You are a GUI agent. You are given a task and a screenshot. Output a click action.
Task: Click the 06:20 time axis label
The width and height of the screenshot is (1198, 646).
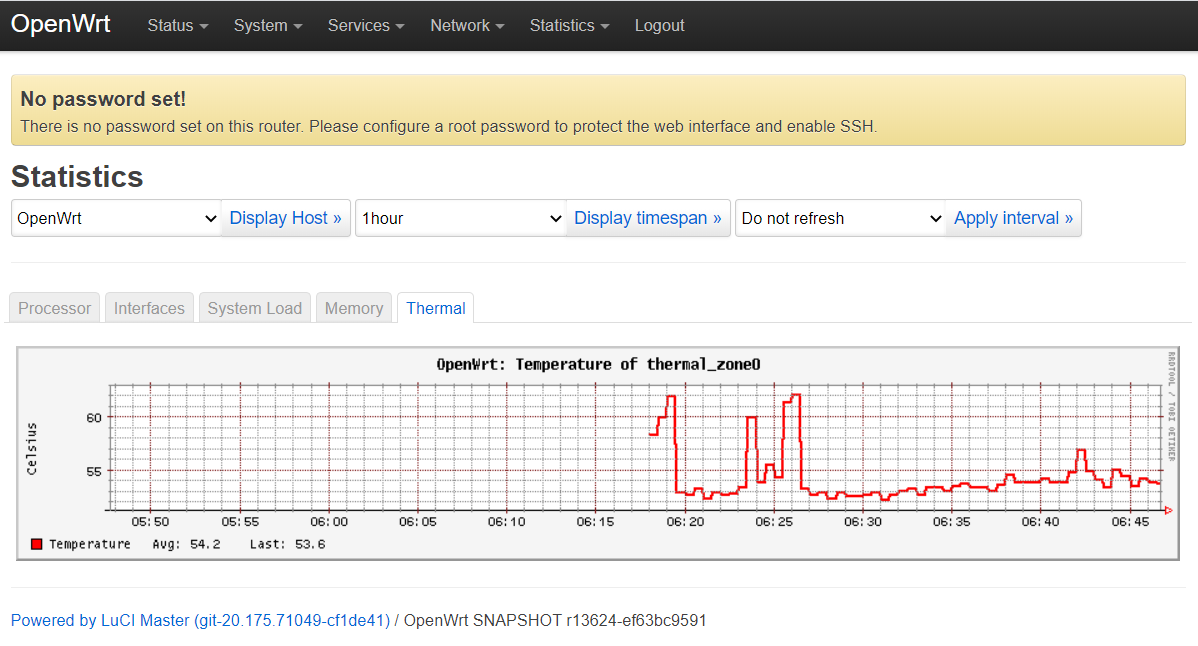click(x=685, y=522)
